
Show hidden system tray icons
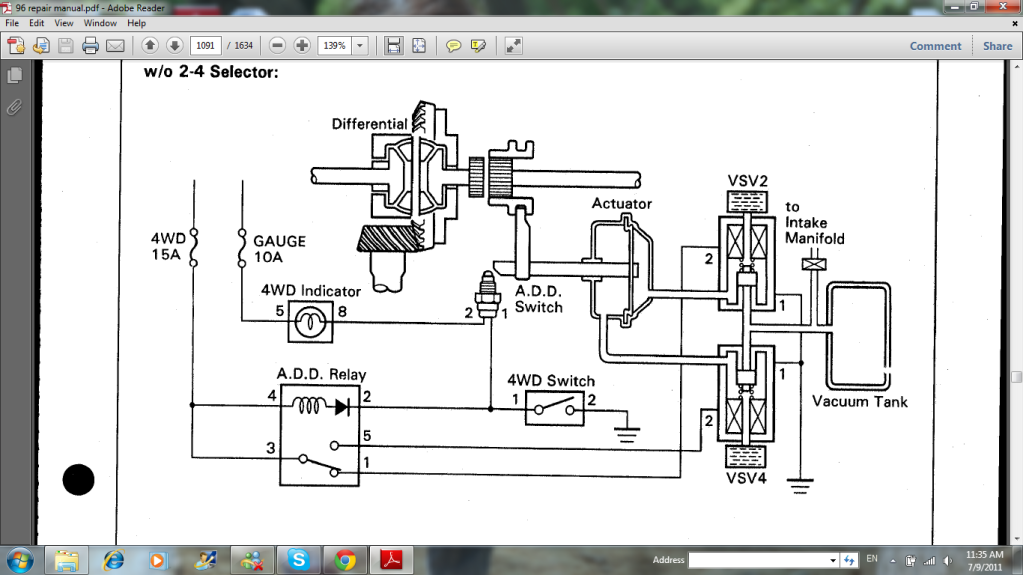[894, 560]
